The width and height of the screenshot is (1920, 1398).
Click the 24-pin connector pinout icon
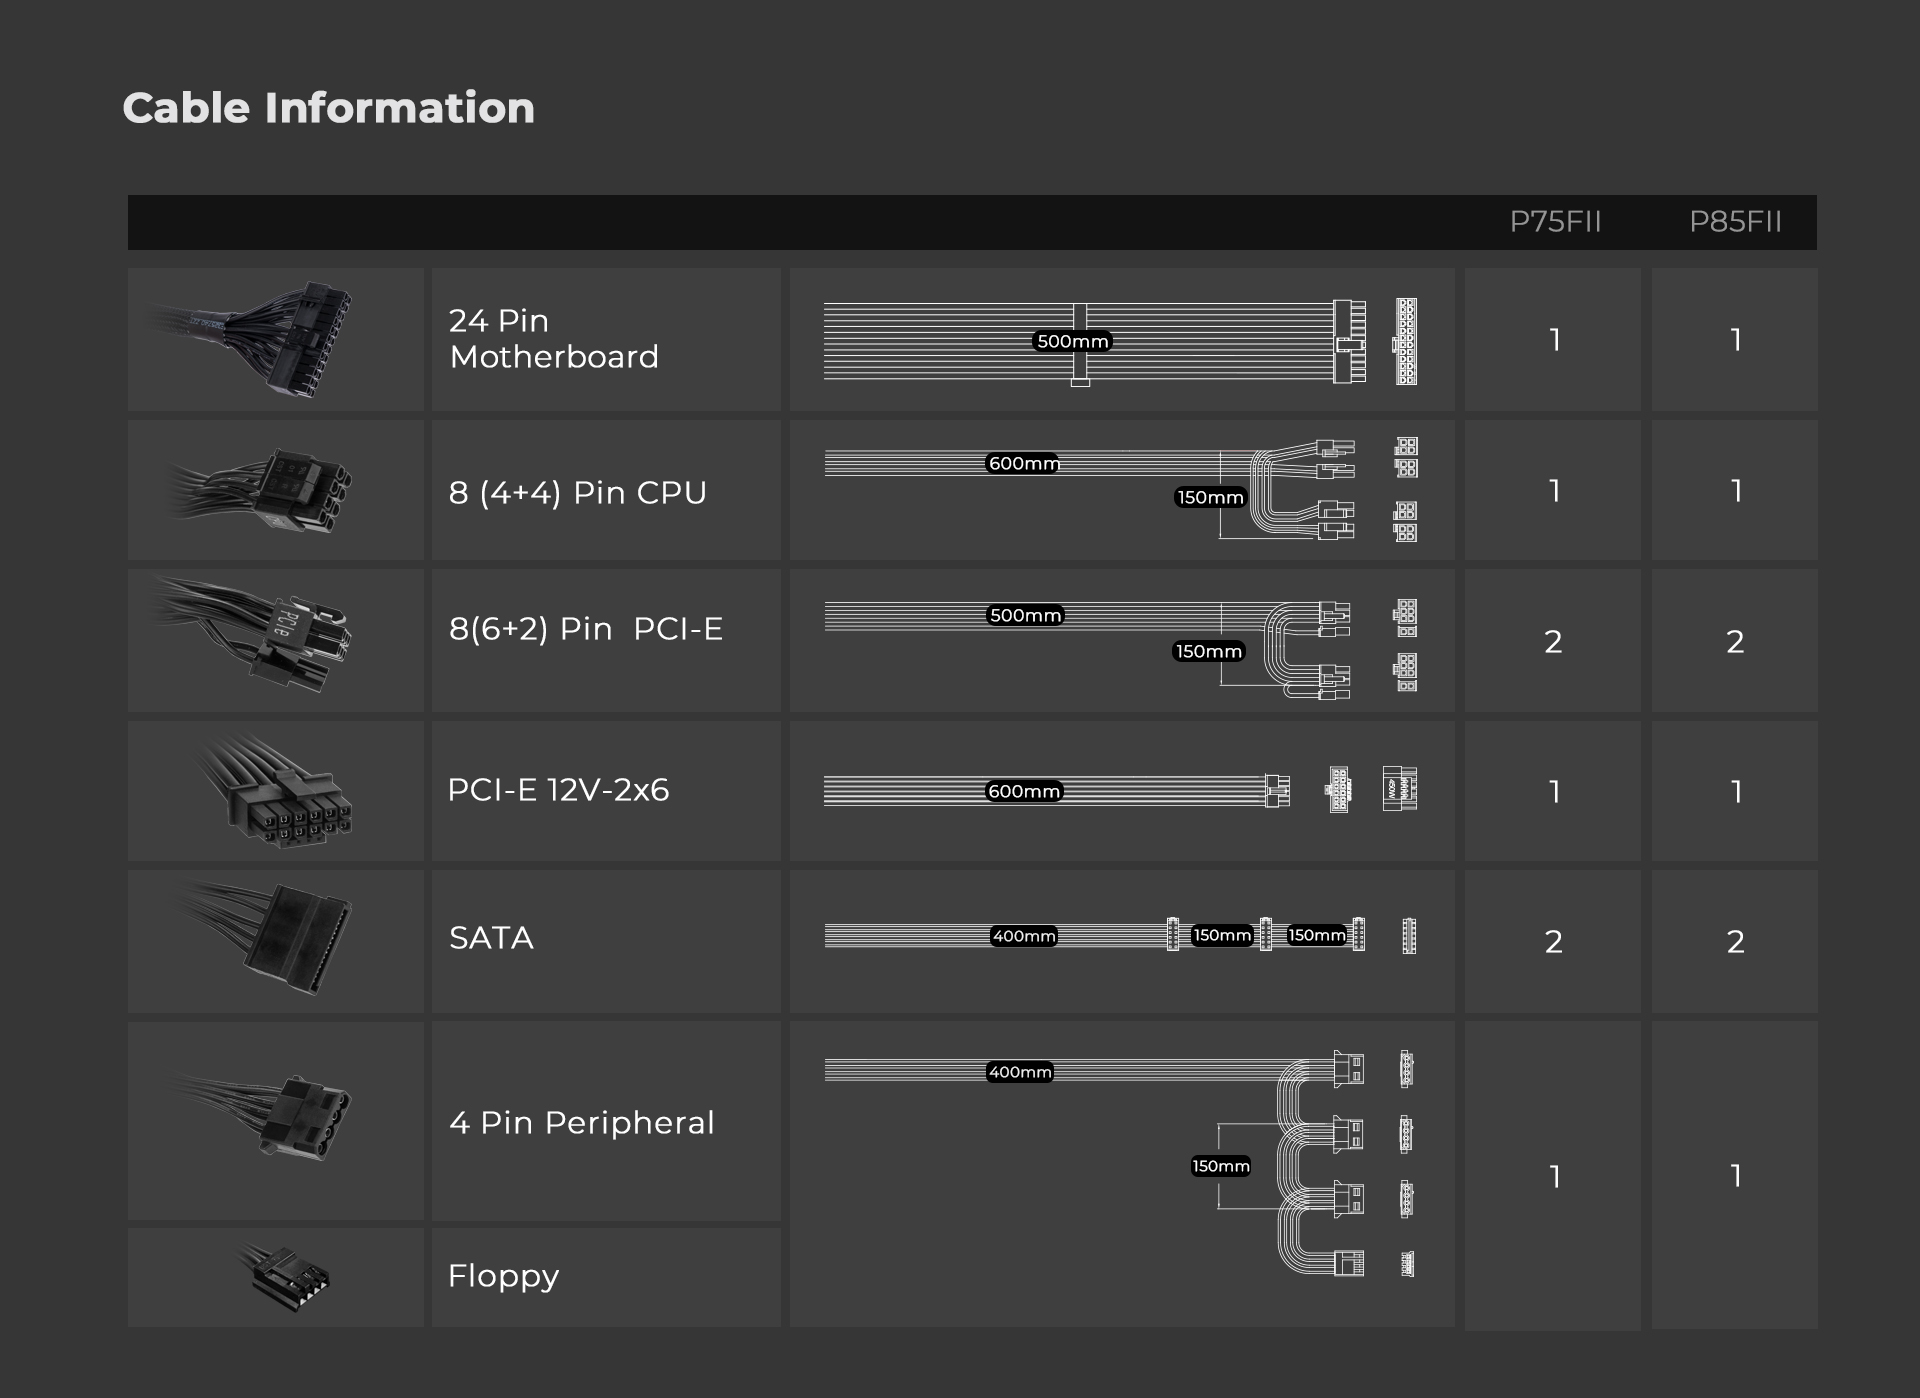[x=1406, y=341]
